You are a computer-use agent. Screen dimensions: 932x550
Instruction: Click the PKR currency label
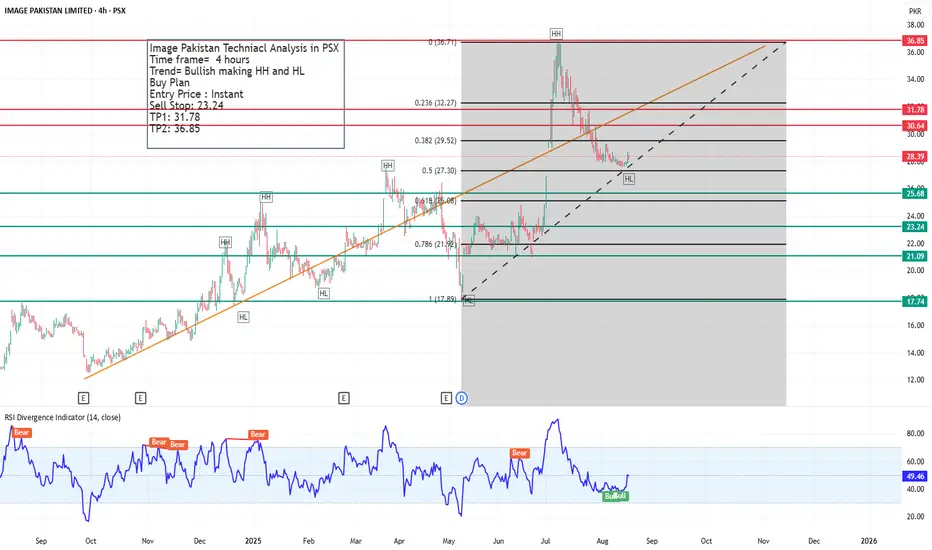915,11
